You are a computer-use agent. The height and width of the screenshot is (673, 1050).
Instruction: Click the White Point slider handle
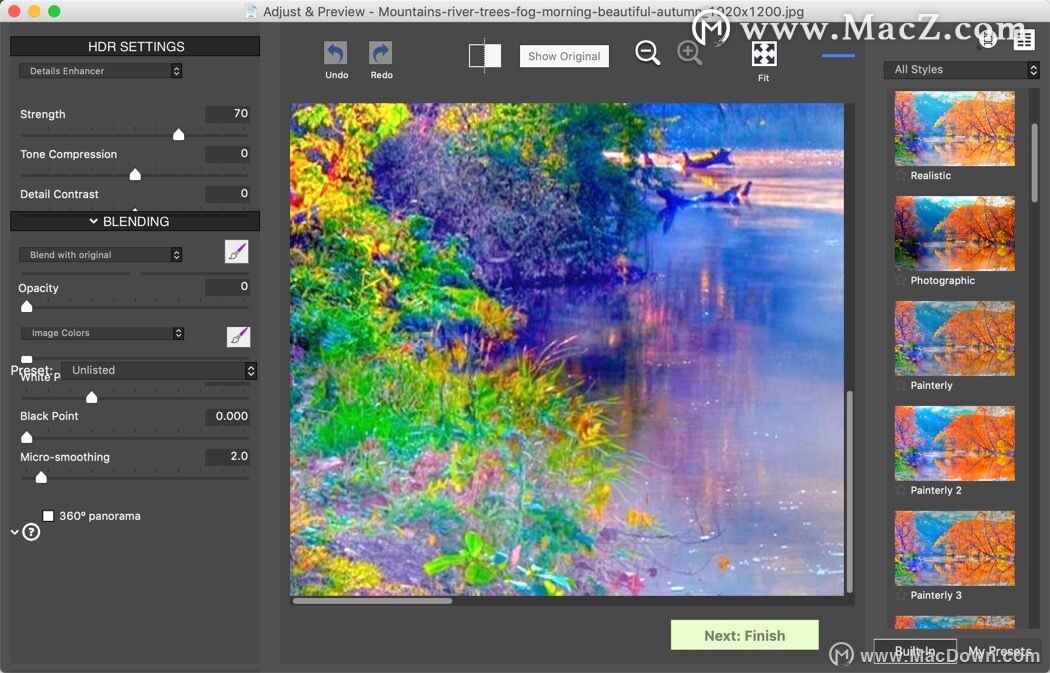92,397
